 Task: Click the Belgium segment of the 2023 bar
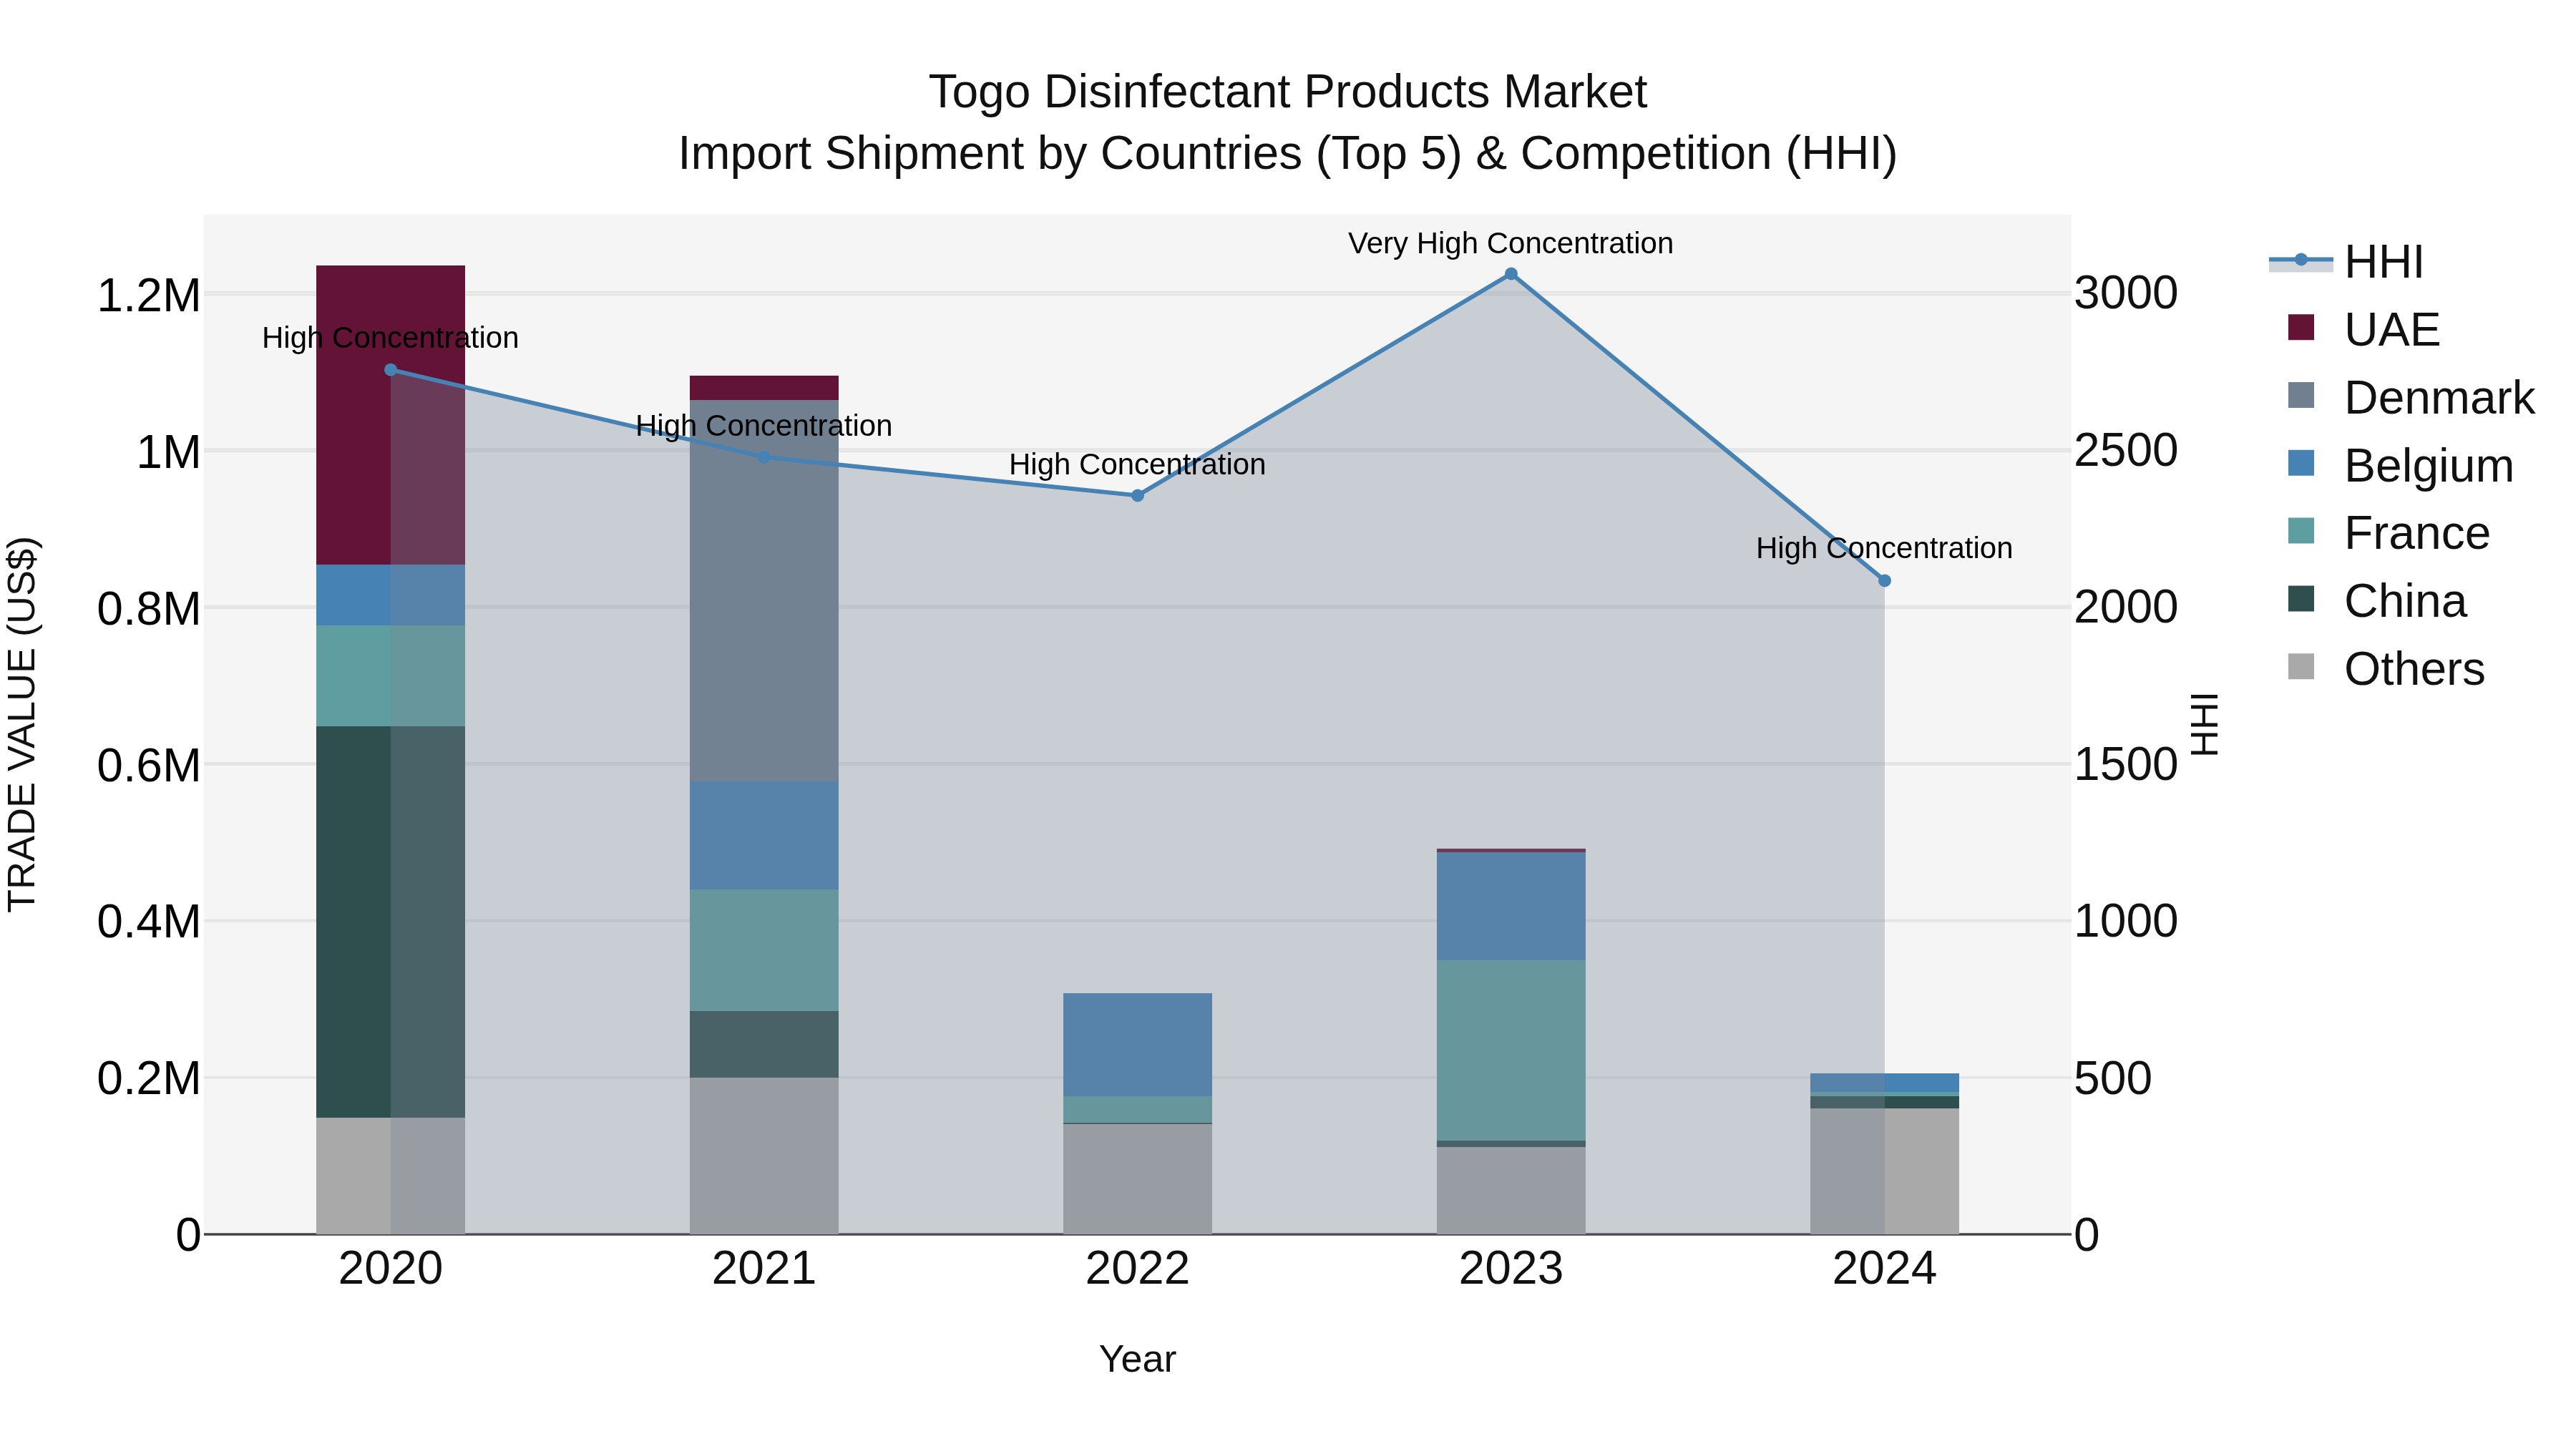click(x=1511, y=907)
